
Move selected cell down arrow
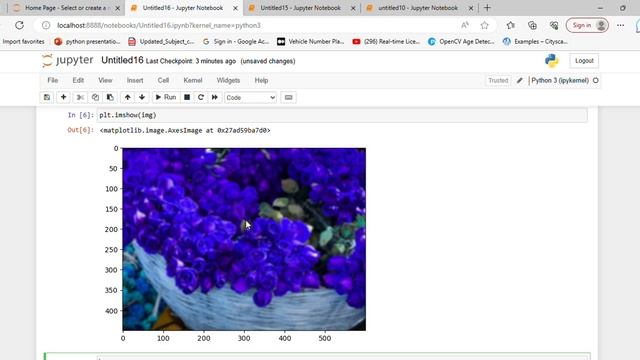pyautogui.click(x=142, y=98)
